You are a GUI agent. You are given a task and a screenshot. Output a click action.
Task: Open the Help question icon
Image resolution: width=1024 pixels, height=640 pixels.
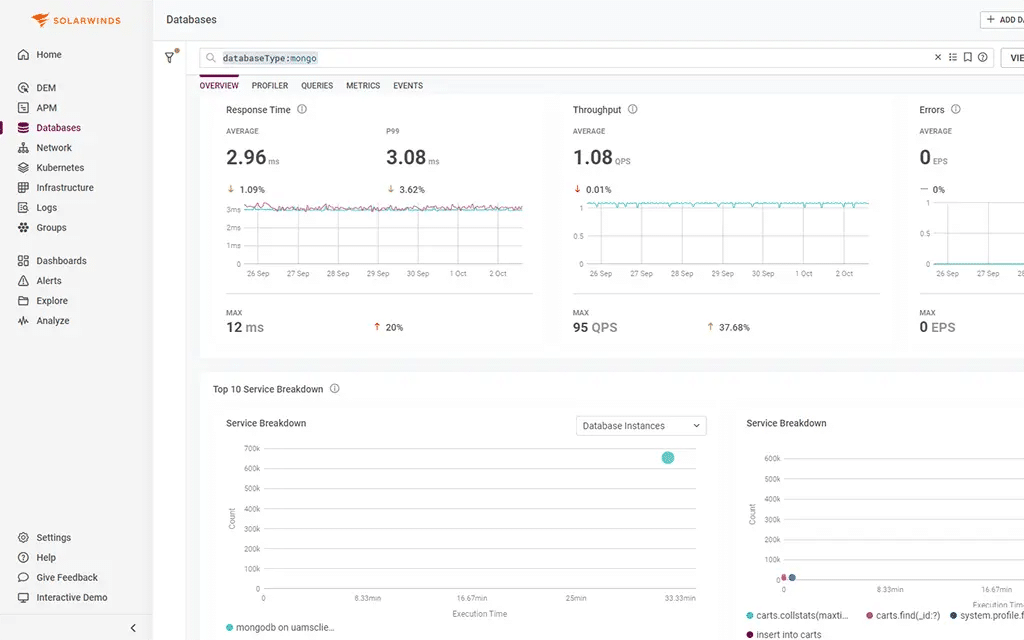(x=24, y=558)
